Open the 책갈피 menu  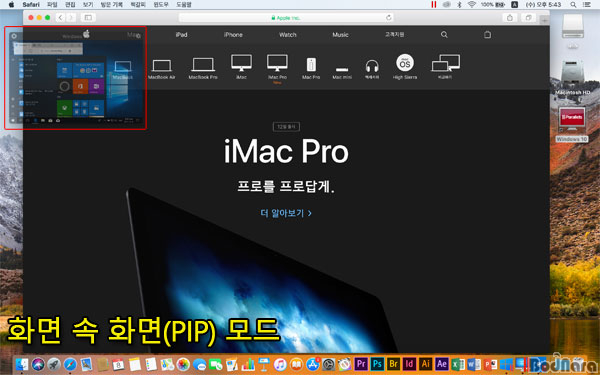coord(138,5)
